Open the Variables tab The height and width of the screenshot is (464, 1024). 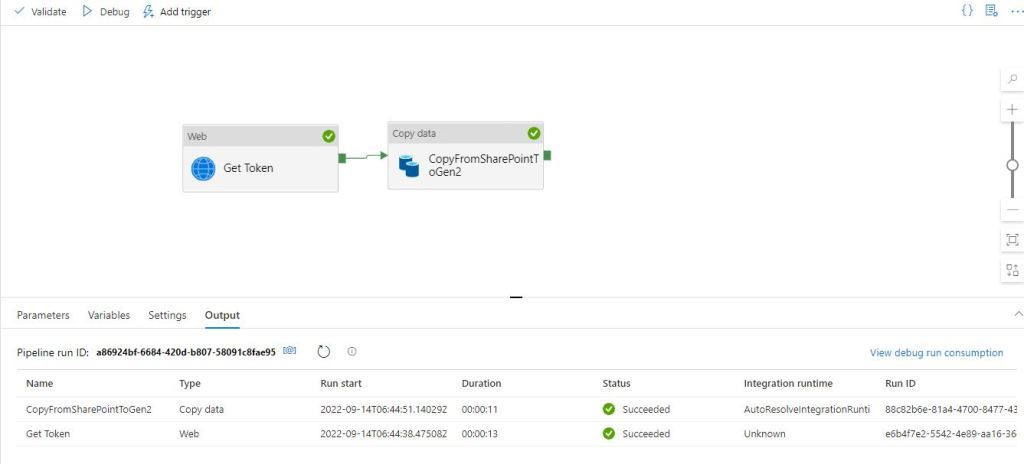[x=109, y=315]
